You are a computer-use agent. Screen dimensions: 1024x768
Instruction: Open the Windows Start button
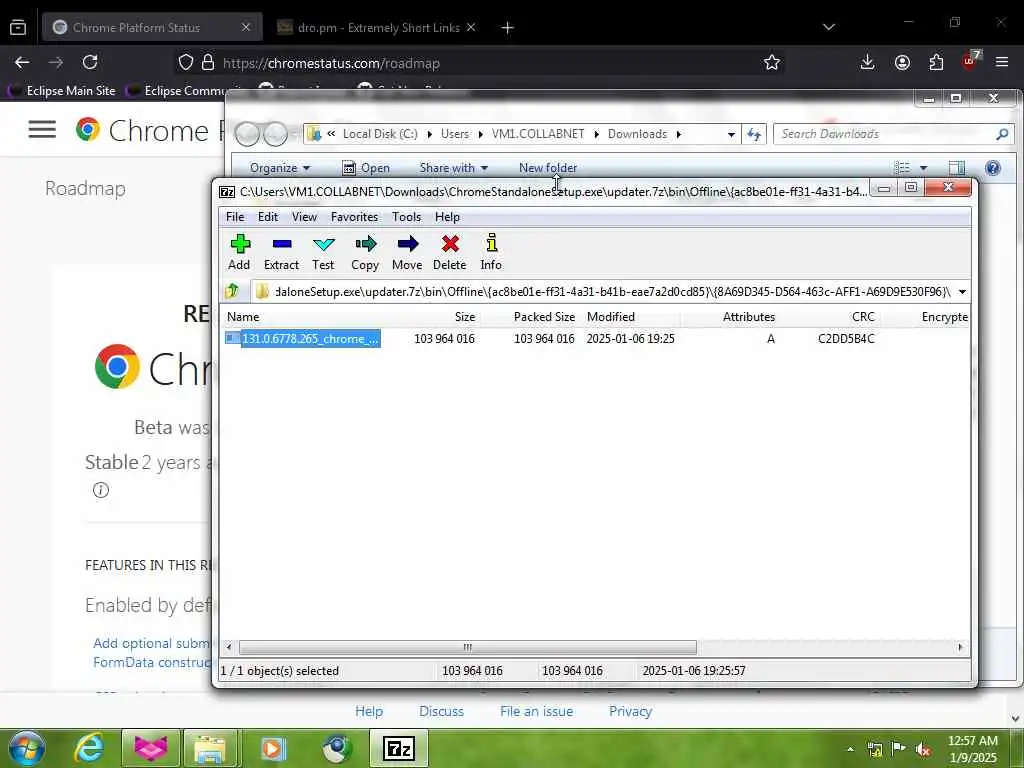coord(26,748)
